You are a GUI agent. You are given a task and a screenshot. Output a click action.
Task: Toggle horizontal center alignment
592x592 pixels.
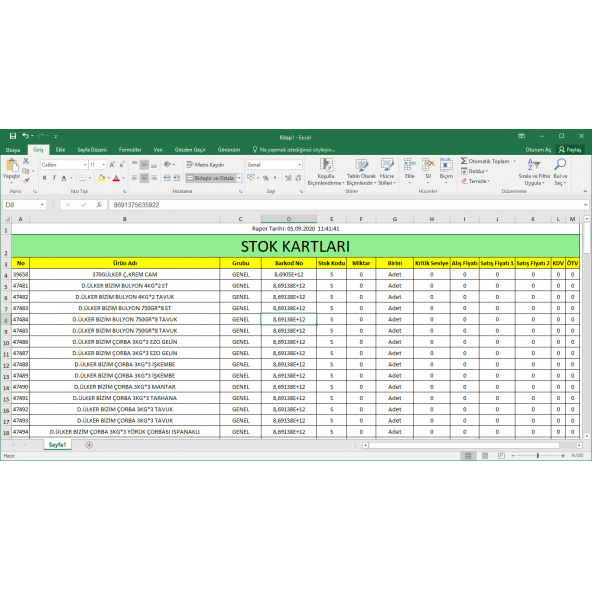pyautogui.click(x=144, y=178)
